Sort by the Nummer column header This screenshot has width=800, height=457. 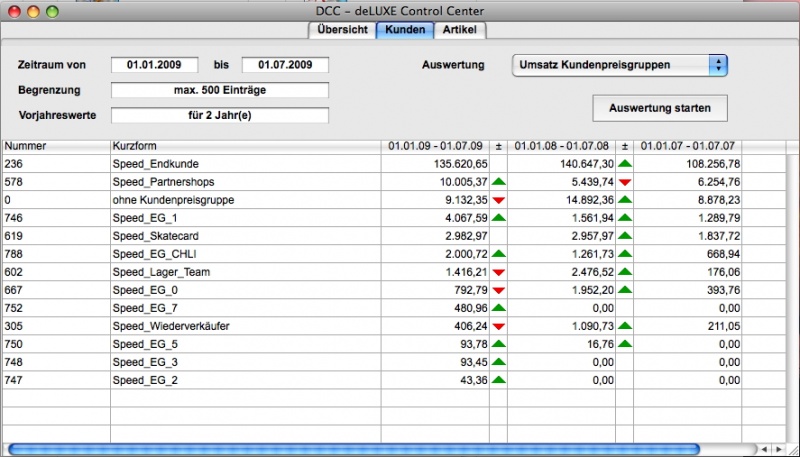point(55,146)
